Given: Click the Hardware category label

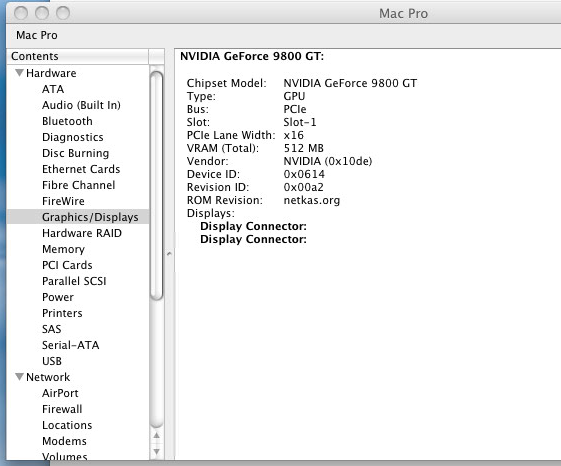Looking at the screenshot, I should tap(51, 73).
